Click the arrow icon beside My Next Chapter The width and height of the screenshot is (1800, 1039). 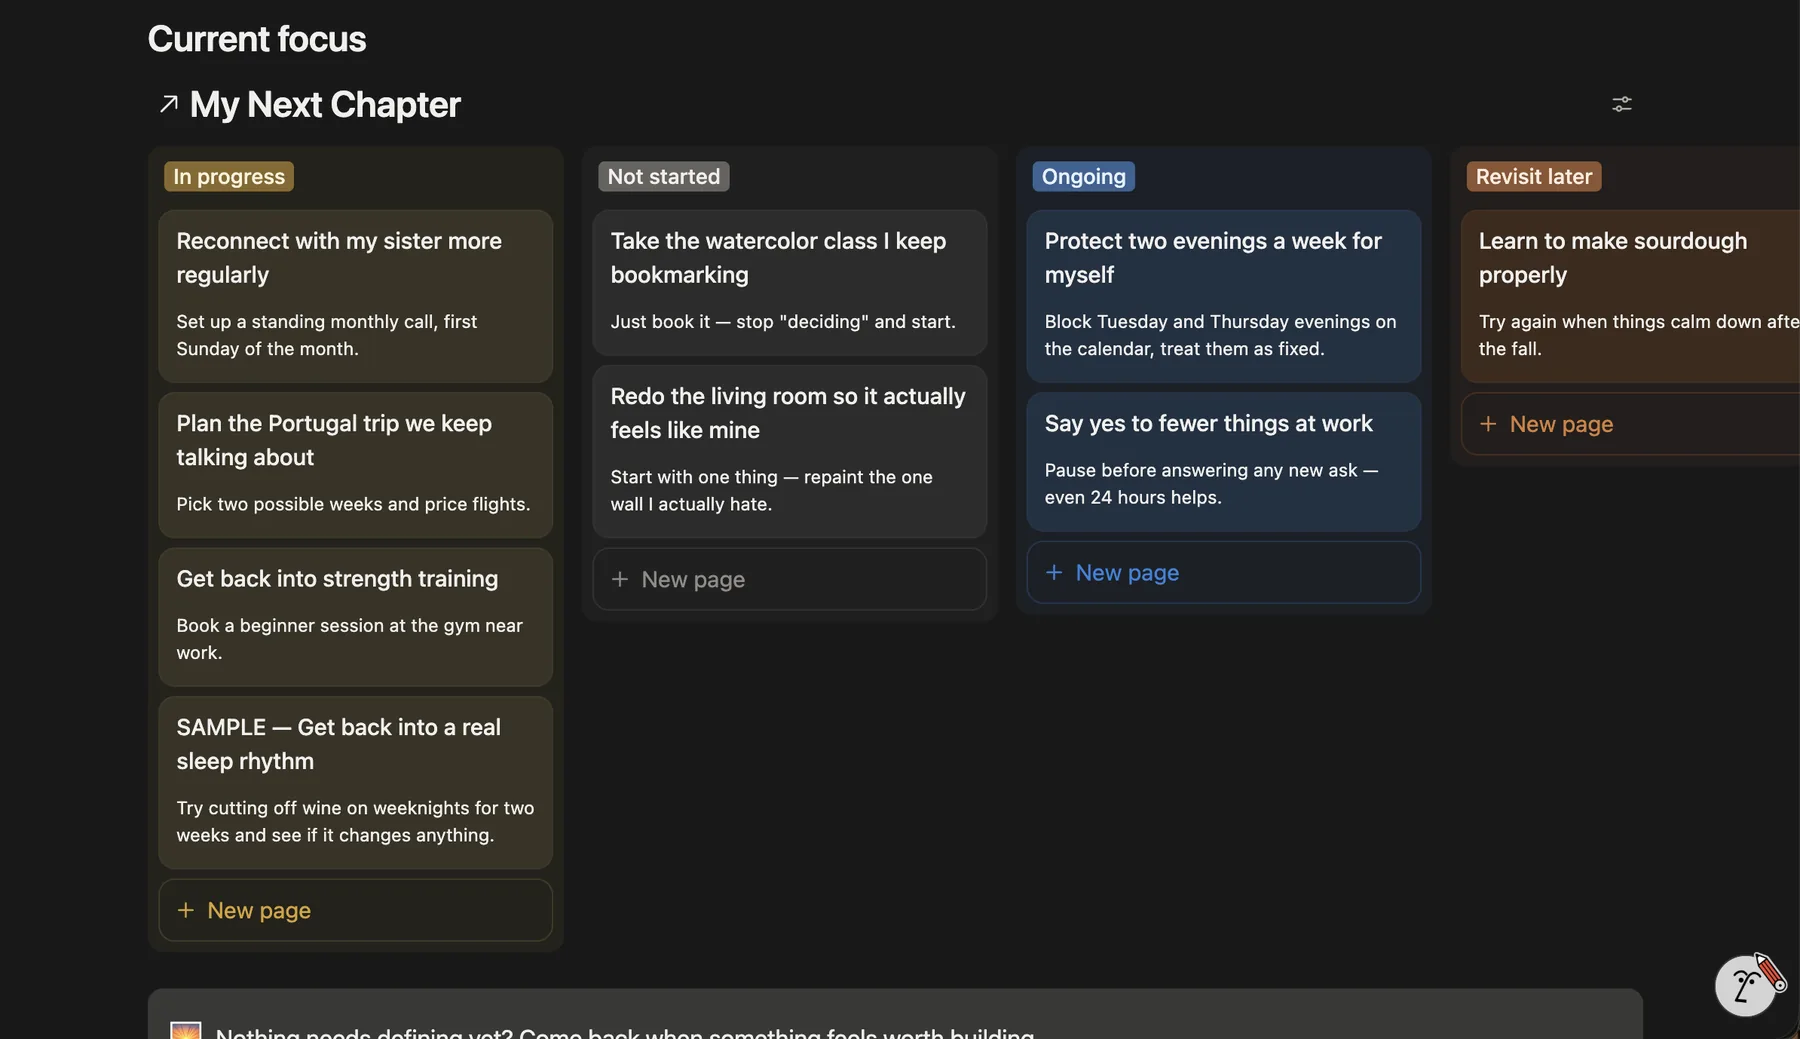coord(168,104)
